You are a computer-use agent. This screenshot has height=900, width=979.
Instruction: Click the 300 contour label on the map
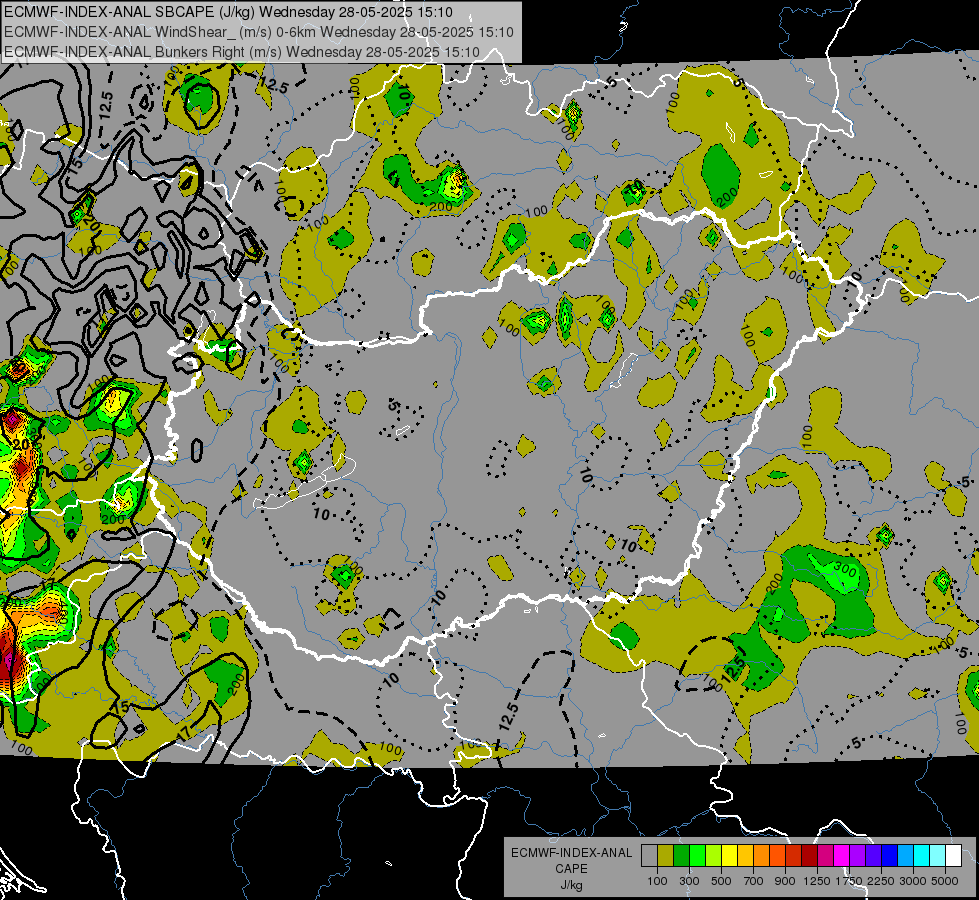pyautogui.click(x=845, y=569)
